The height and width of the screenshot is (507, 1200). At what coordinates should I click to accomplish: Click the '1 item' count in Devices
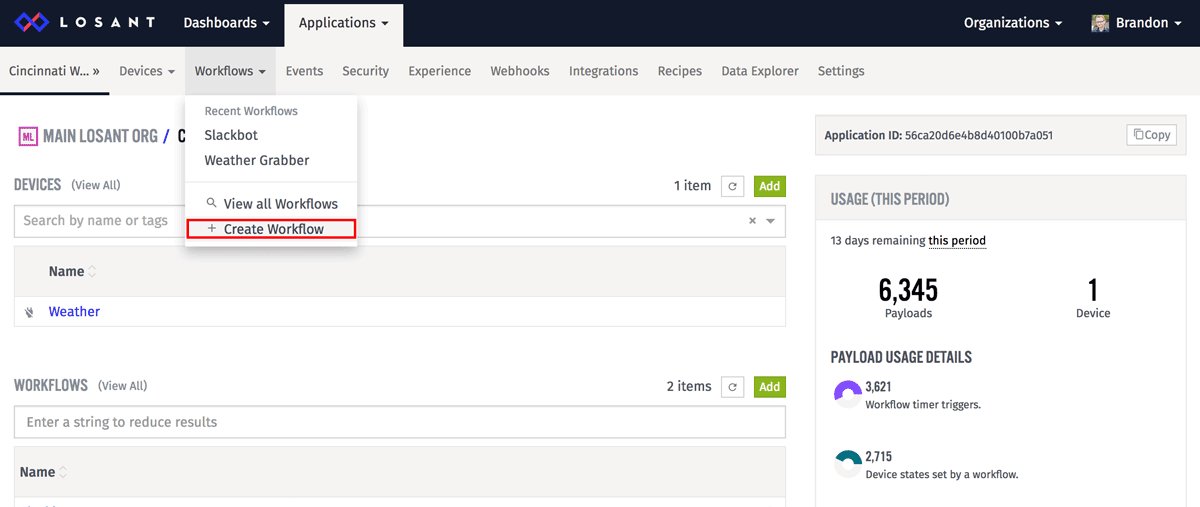coord(692,186)
